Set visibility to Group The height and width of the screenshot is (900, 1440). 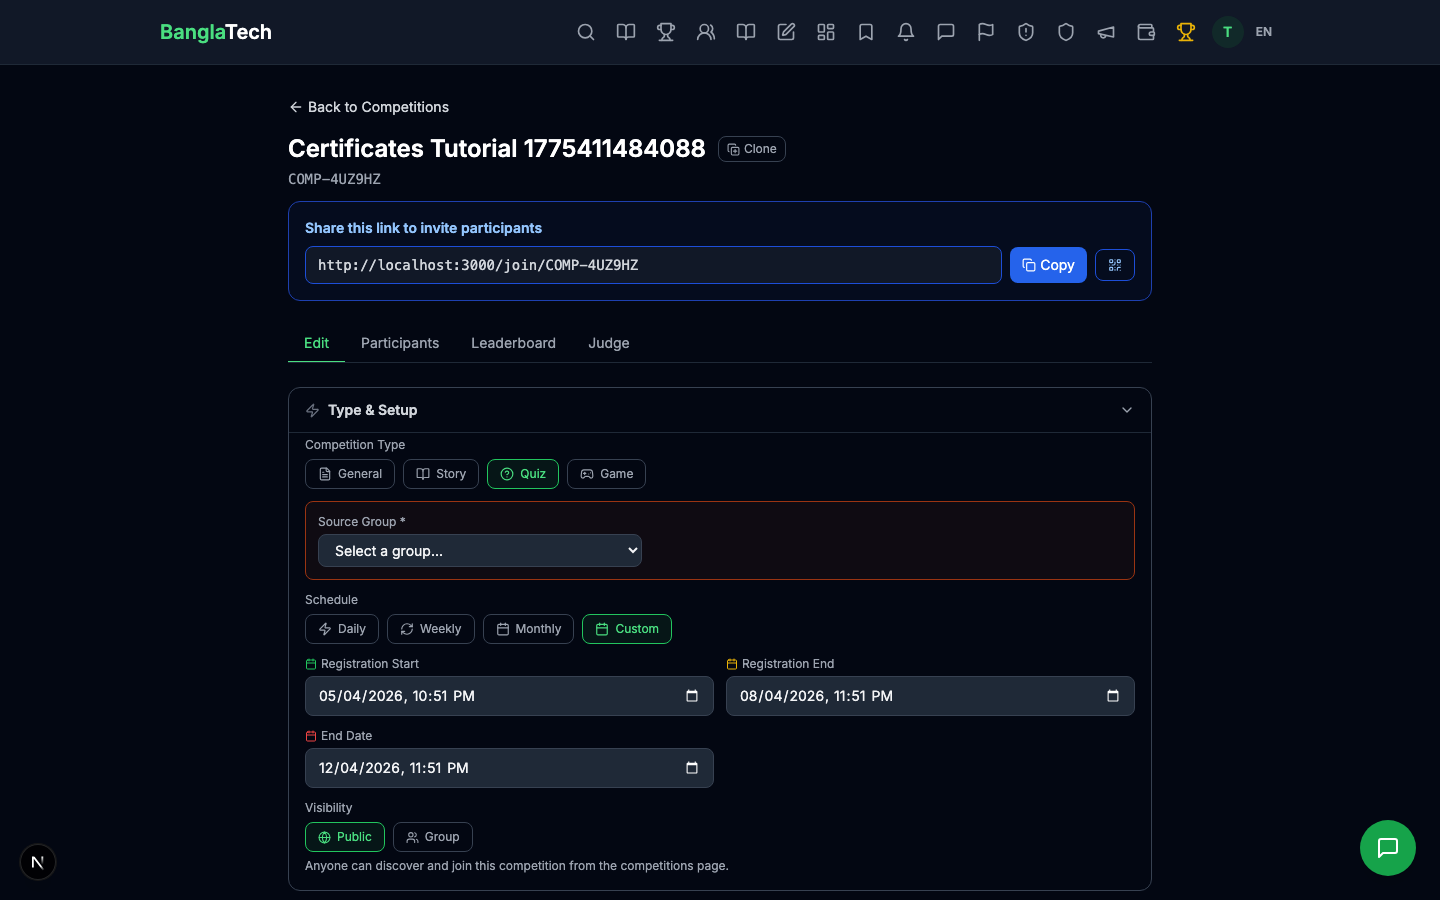[433, 837]
